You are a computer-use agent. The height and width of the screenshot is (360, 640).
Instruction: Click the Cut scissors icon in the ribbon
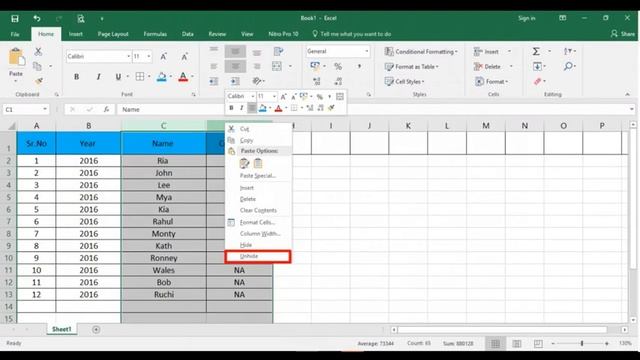coord(38,51)
